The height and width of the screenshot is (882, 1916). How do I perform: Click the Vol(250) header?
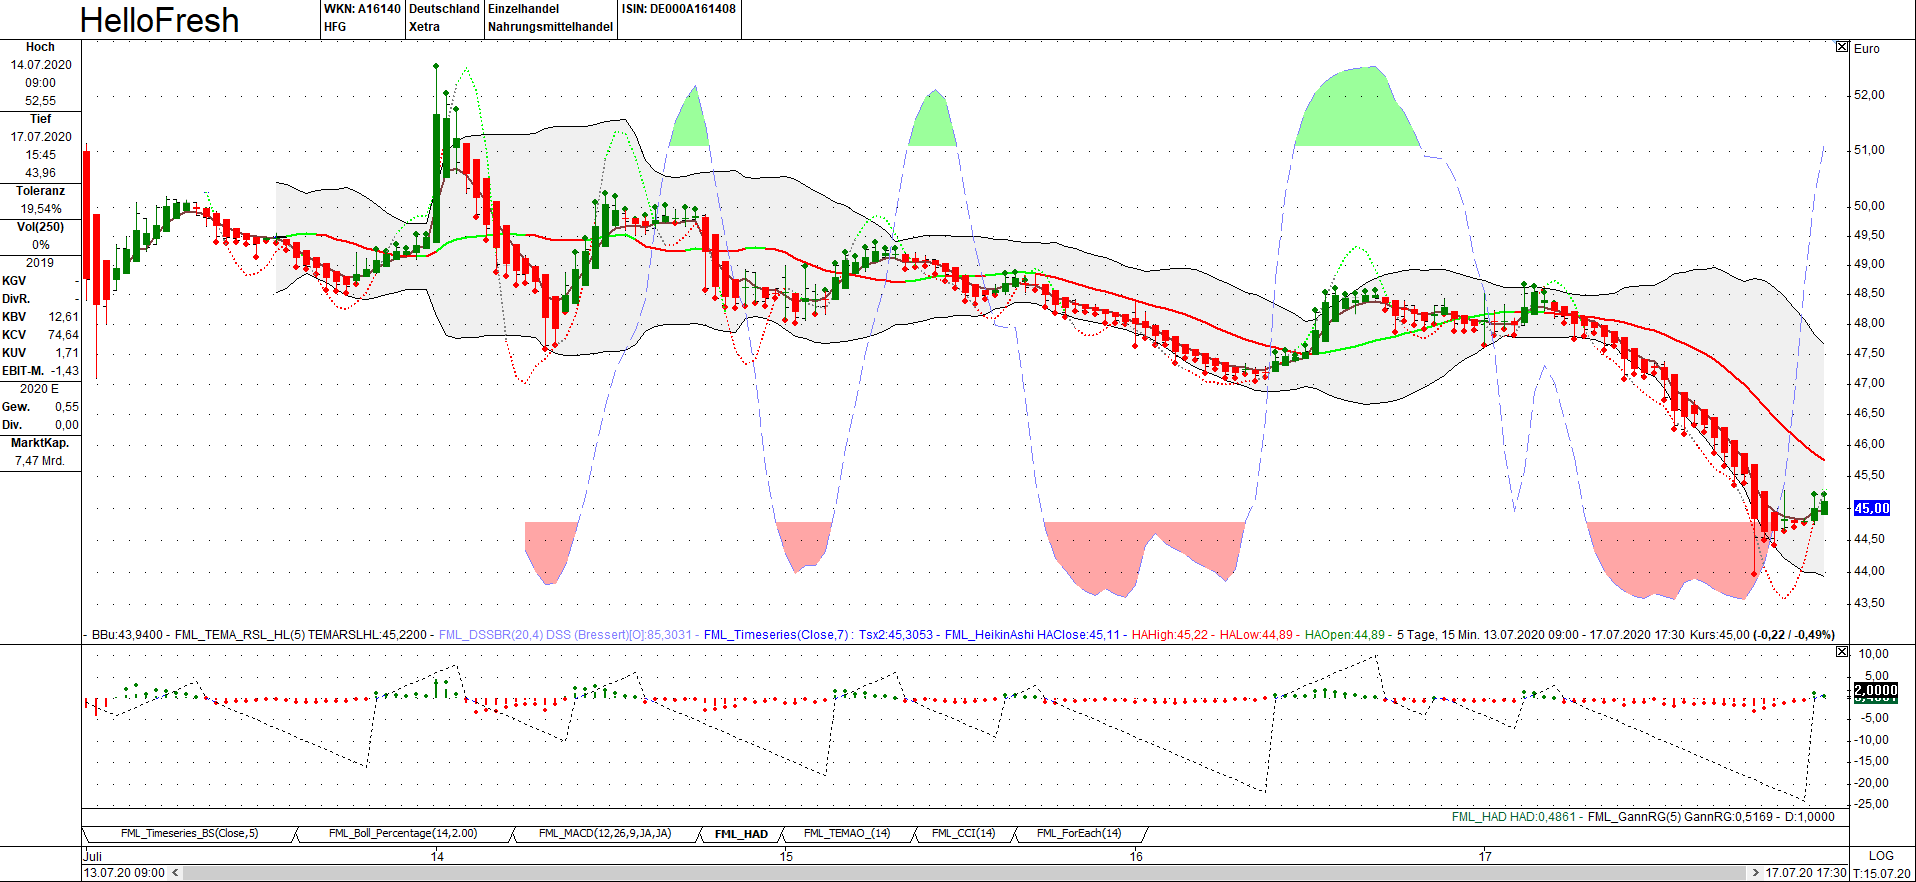pos(40,227)
